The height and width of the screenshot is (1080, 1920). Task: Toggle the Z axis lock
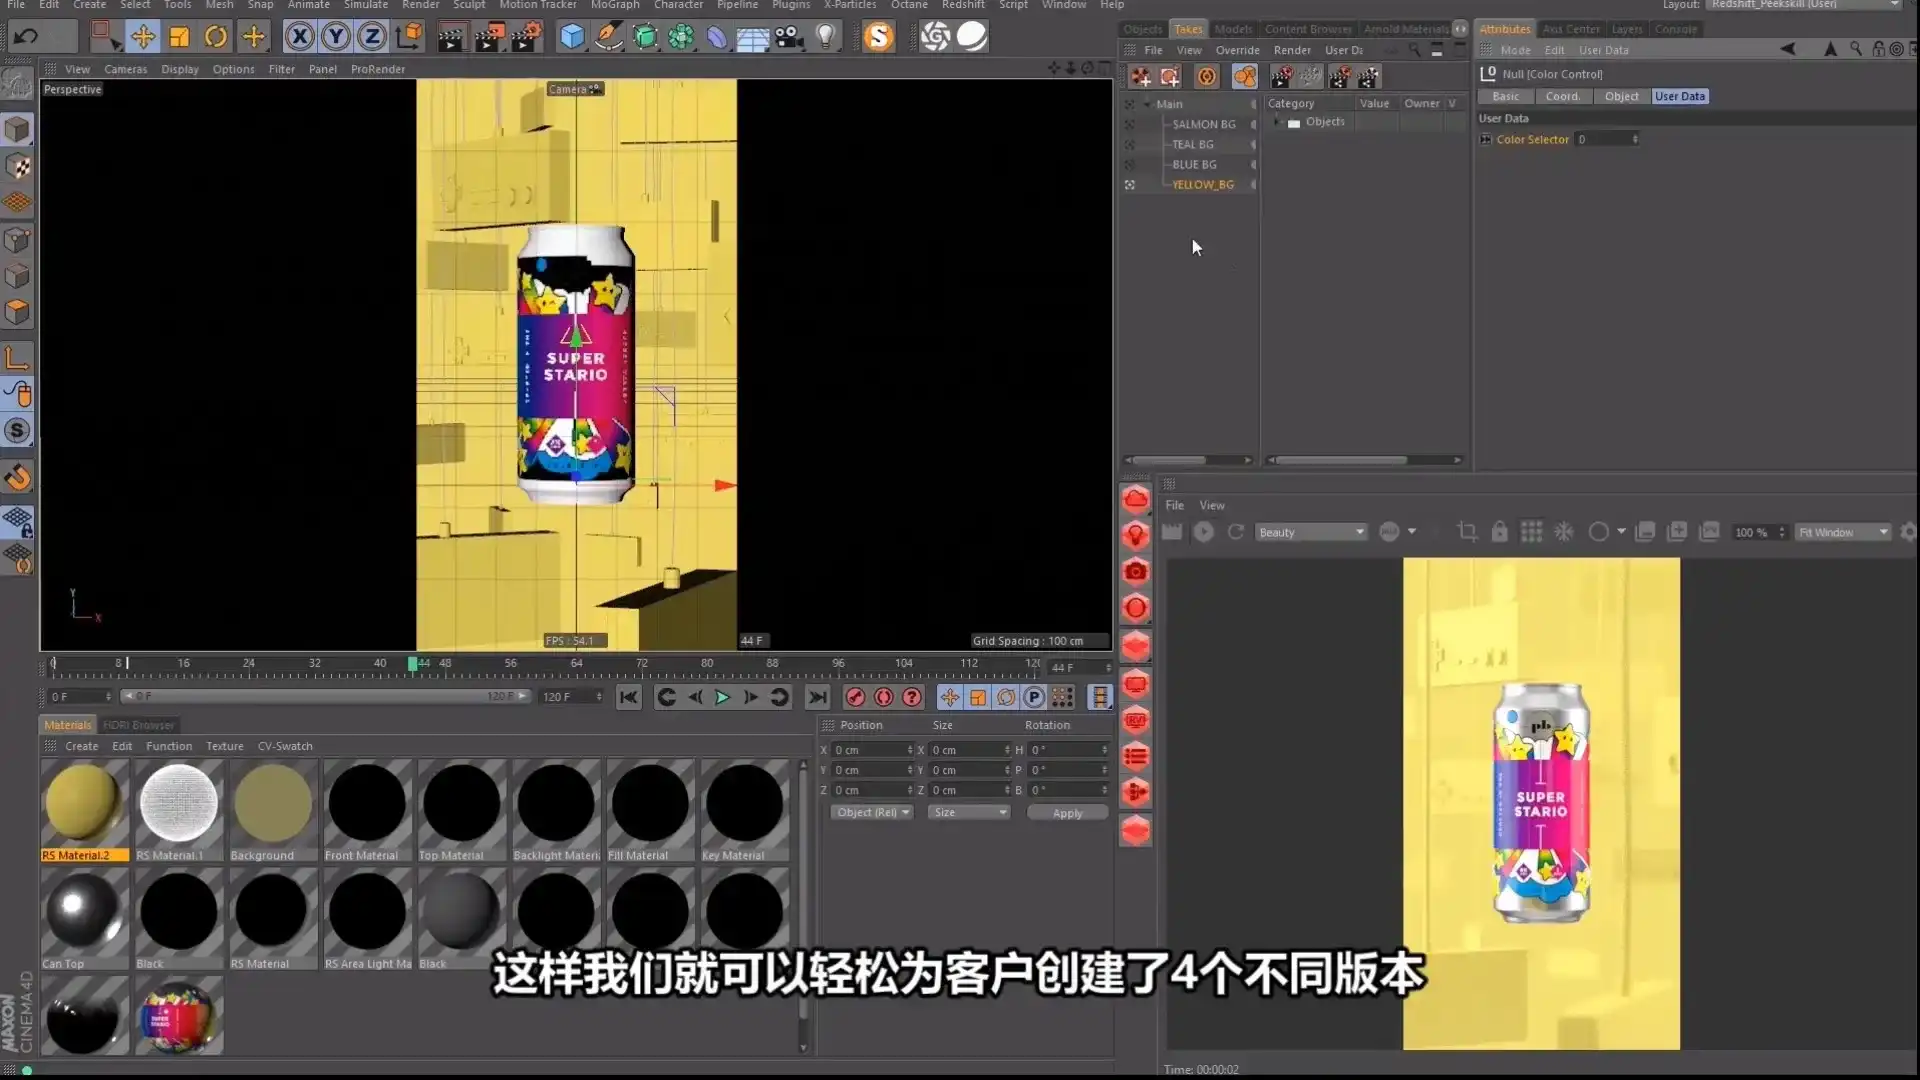(371, 36)
